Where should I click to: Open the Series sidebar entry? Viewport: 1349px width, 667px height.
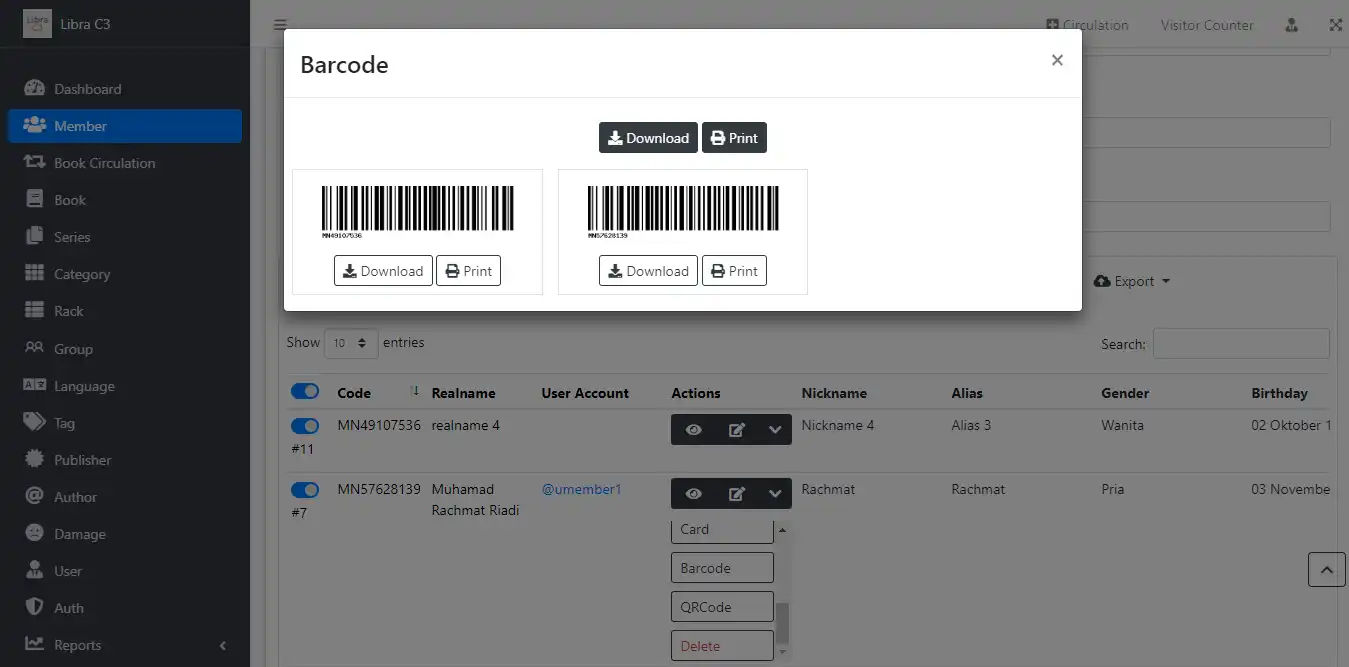click(x=125, y=237)
